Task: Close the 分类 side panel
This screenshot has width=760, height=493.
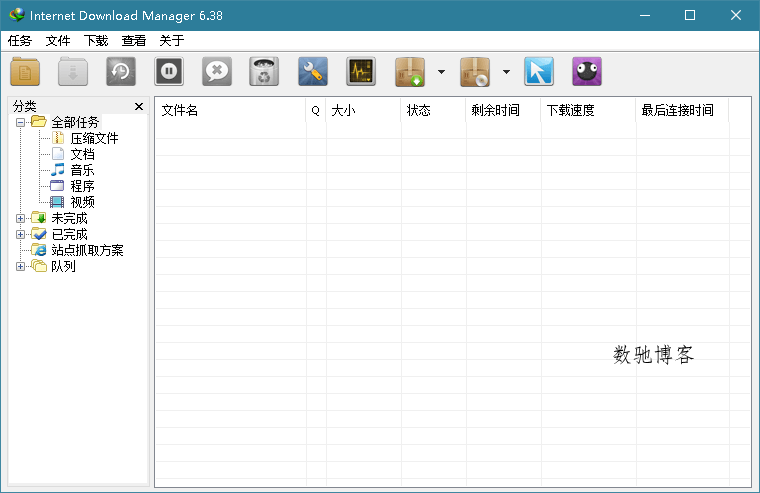Action: (x=139, y=106)
